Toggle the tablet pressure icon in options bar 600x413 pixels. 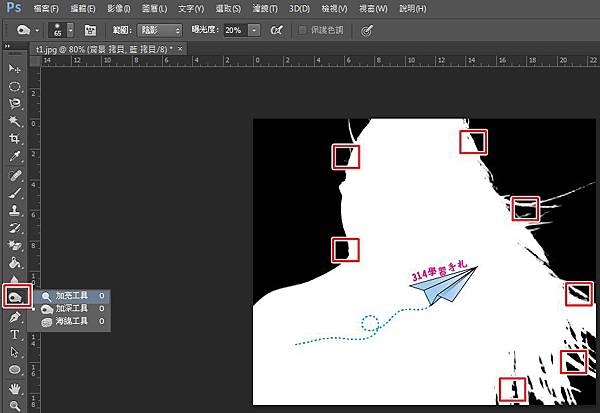367,30
